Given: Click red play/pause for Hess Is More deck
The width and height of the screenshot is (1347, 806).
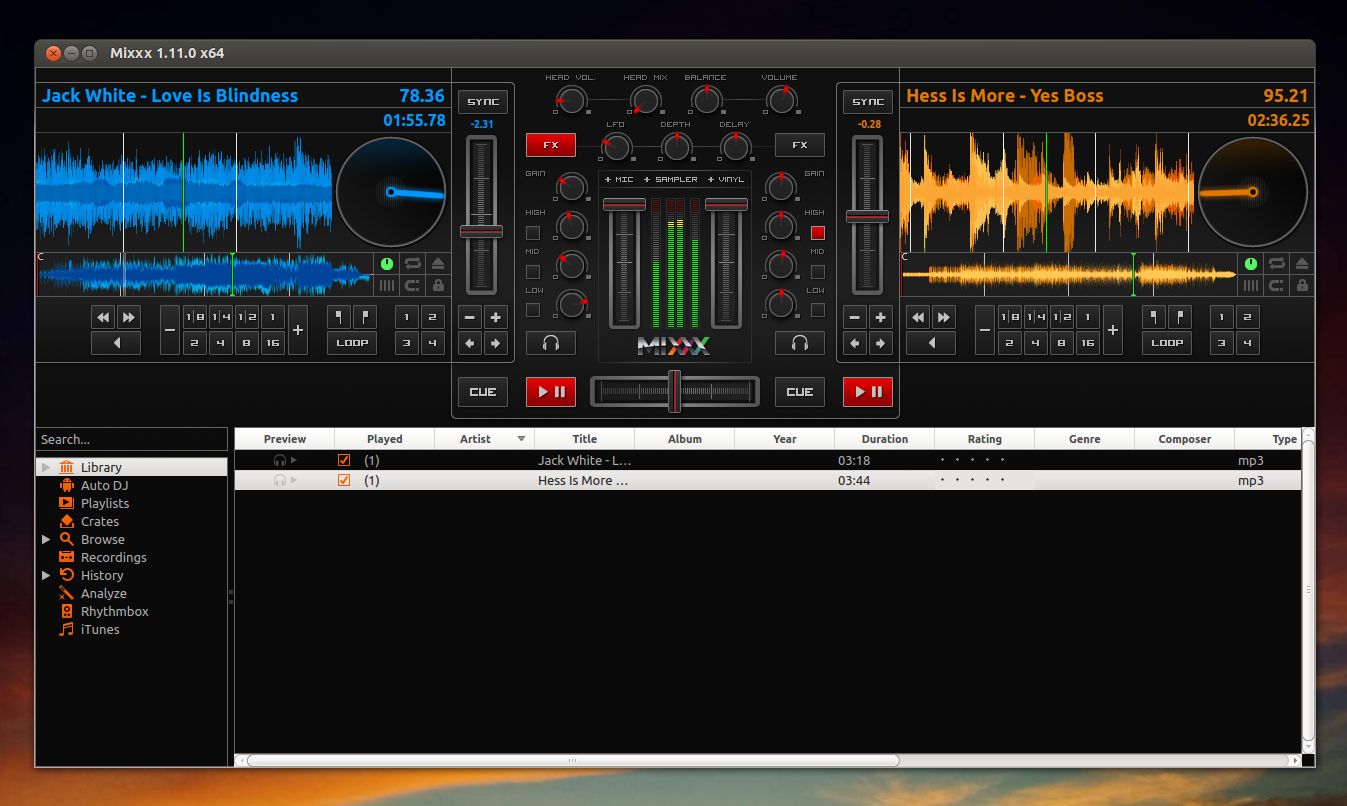Looking at the screenshot, I should click(x=868, y=392).
